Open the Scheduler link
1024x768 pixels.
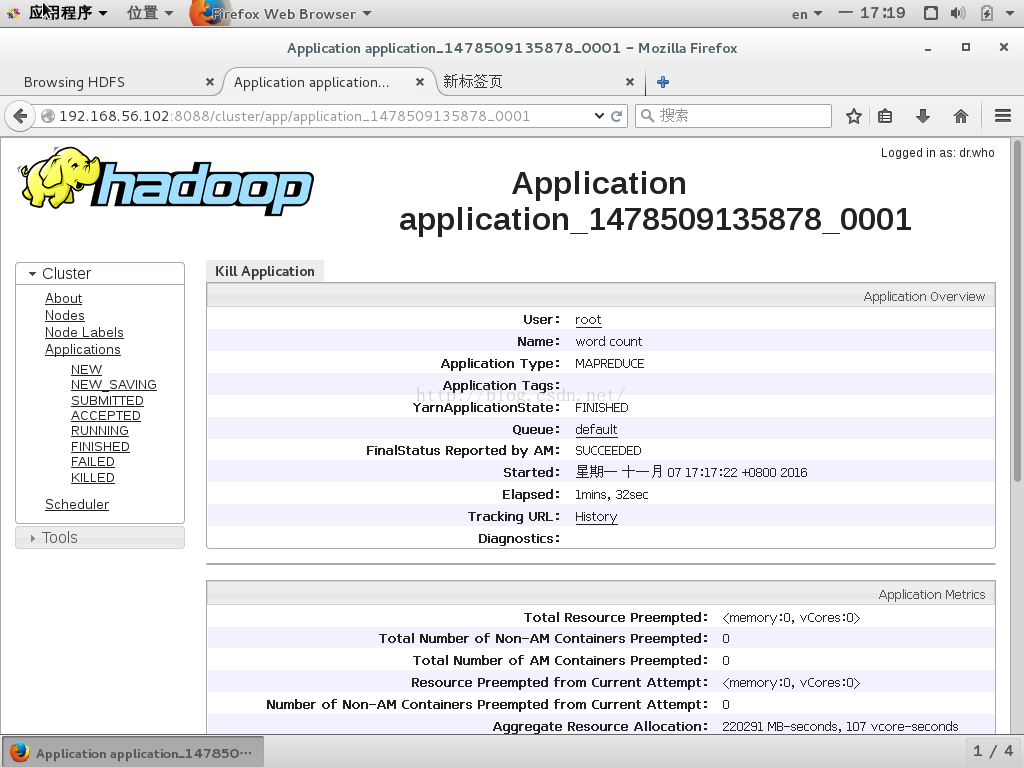click(x=77, y=504)
